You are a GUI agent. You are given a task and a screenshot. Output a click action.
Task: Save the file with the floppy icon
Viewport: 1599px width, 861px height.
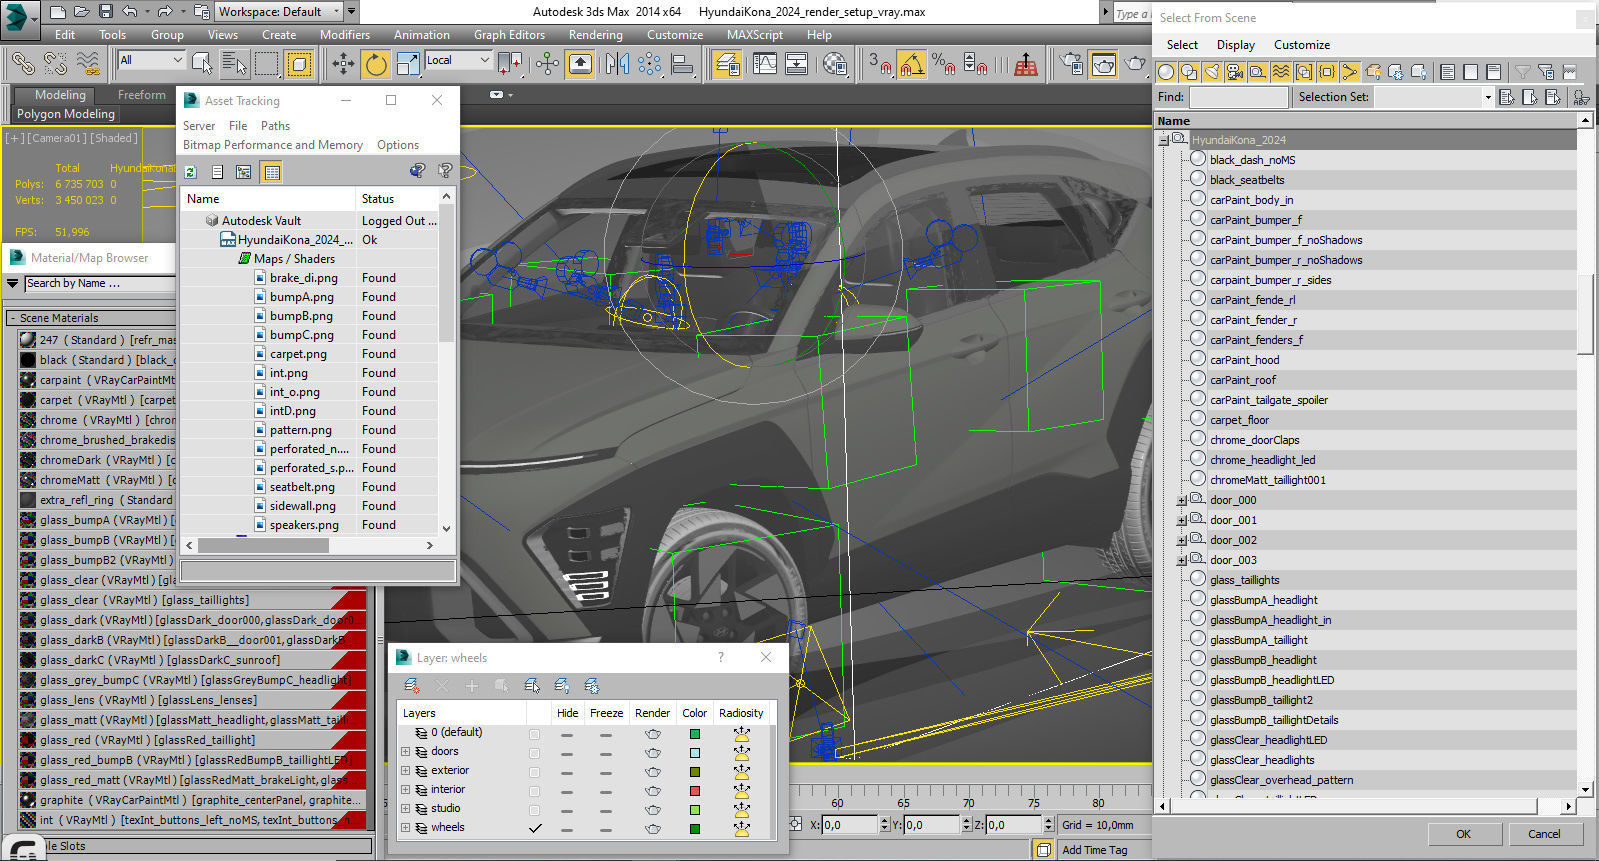pyautogui.click(x=106, y=12)
